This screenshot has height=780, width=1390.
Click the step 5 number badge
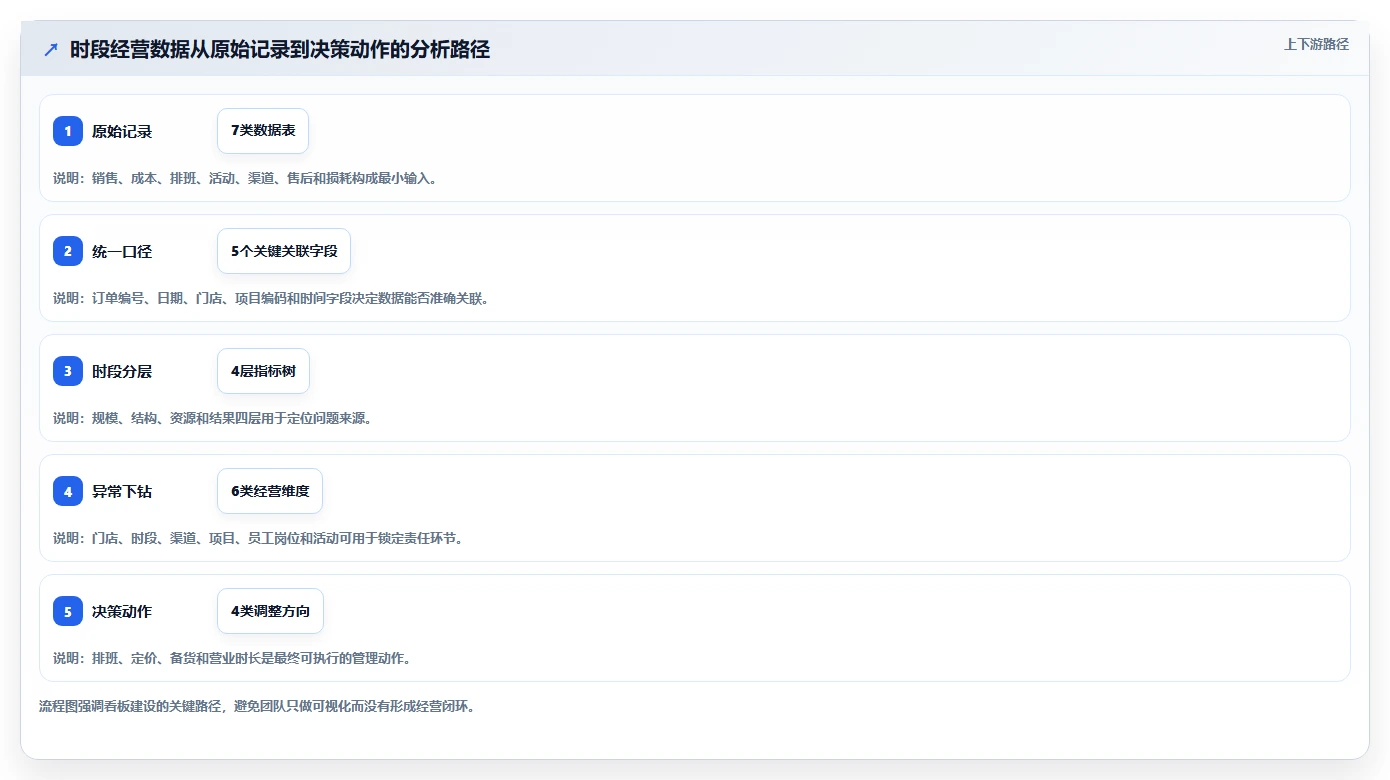click(x=68, y=611)
